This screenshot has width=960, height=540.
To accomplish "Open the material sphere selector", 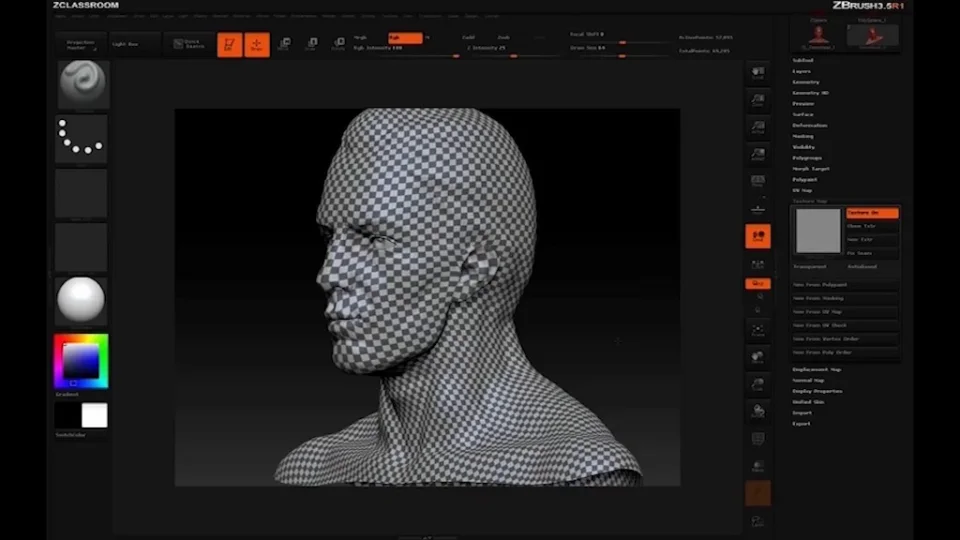I will coord(81,301).
